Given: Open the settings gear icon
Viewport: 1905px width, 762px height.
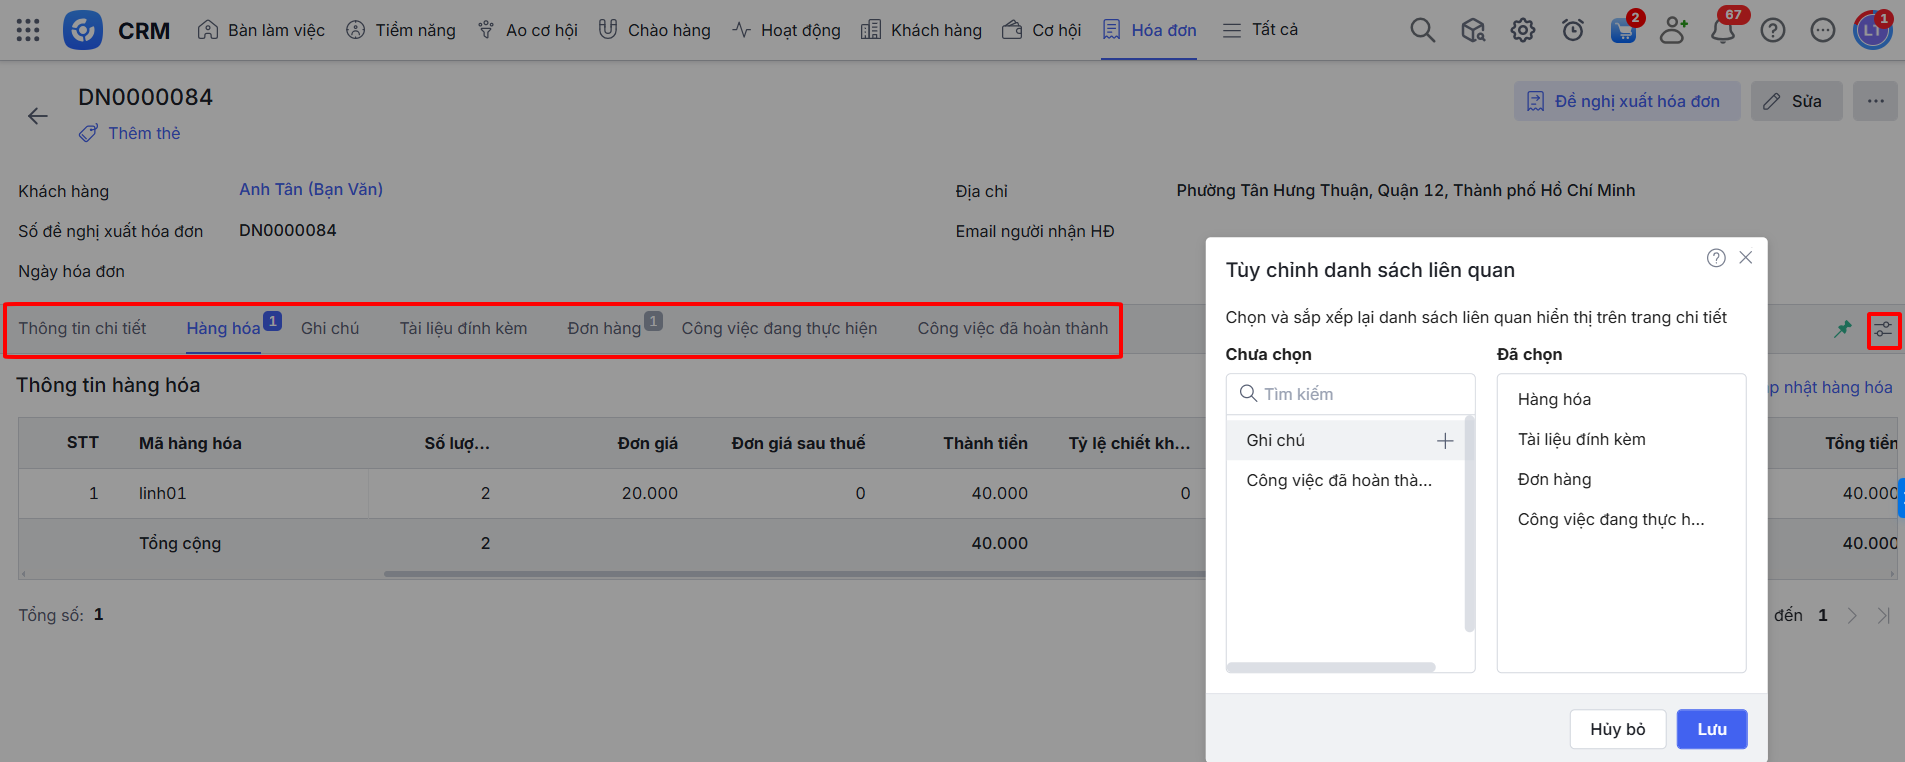Looking at the screenshot, I should [x=1522, y=30].
